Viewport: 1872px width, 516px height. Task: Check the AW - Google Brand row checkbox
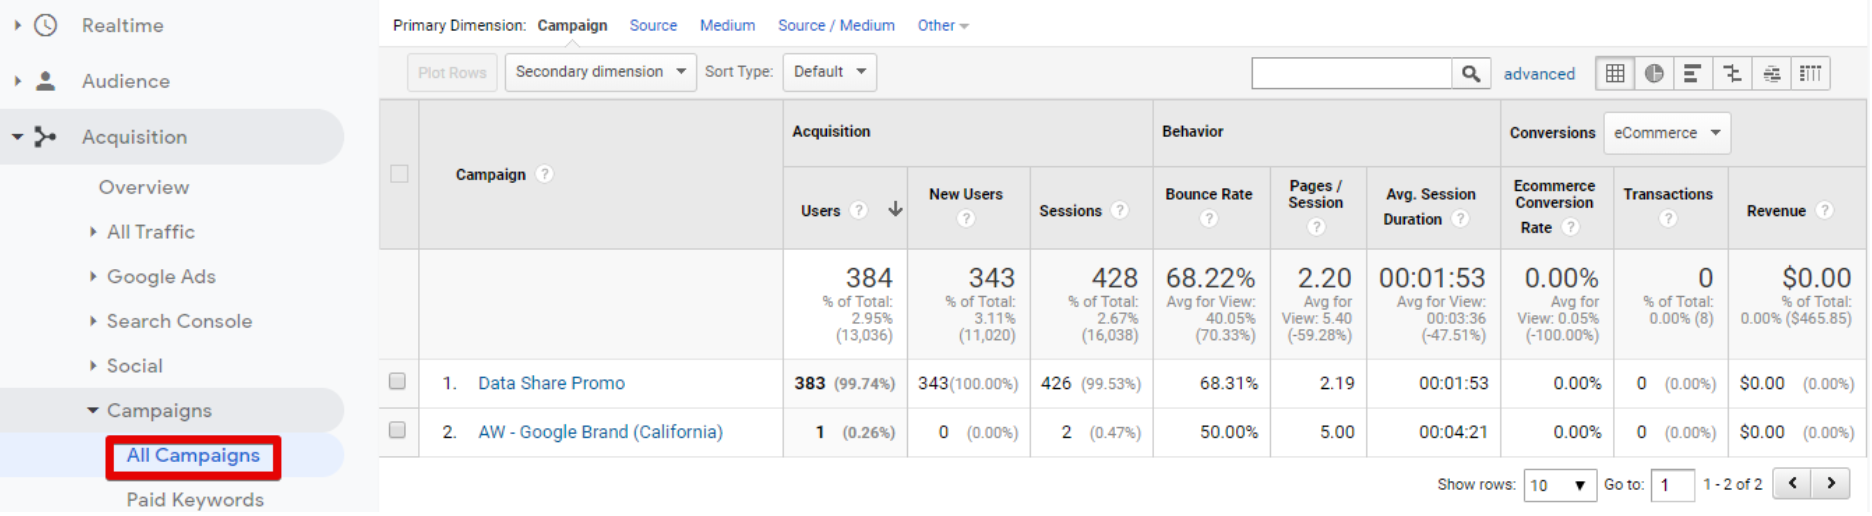pos(398,431)
